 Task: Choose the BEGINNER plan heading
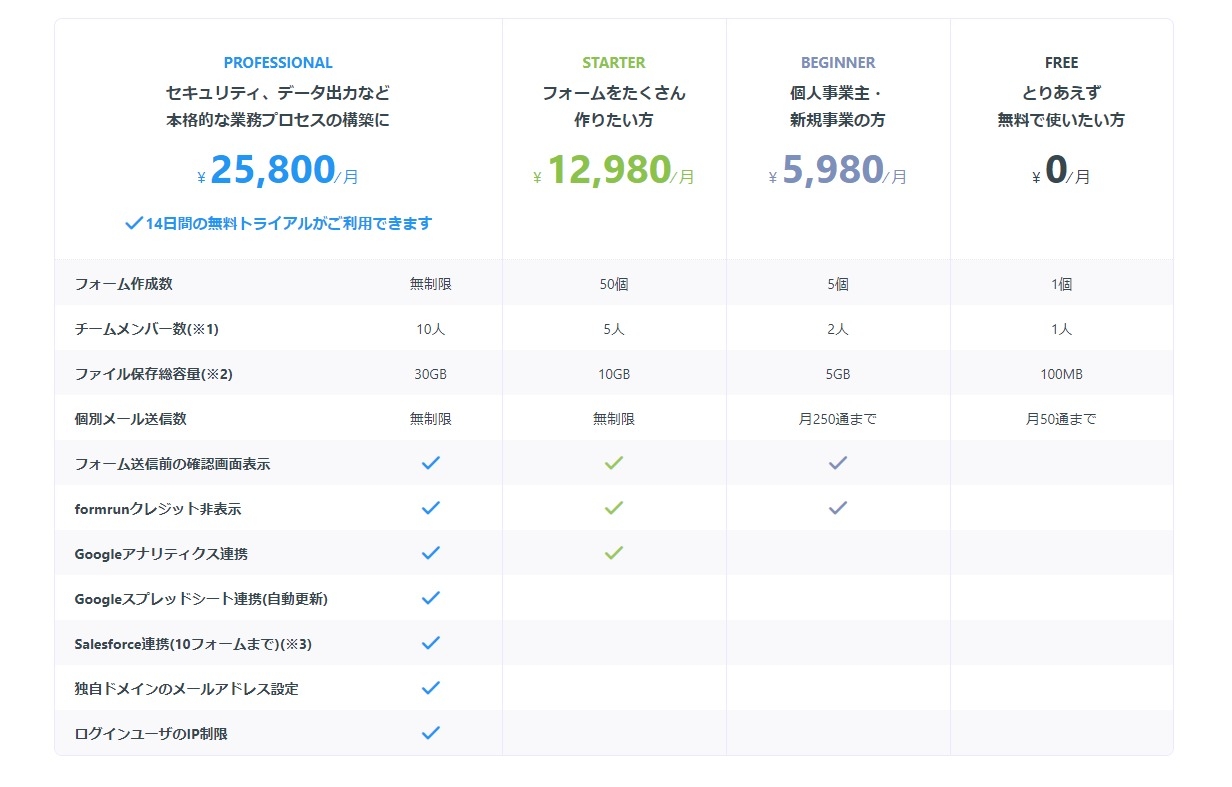838,63
